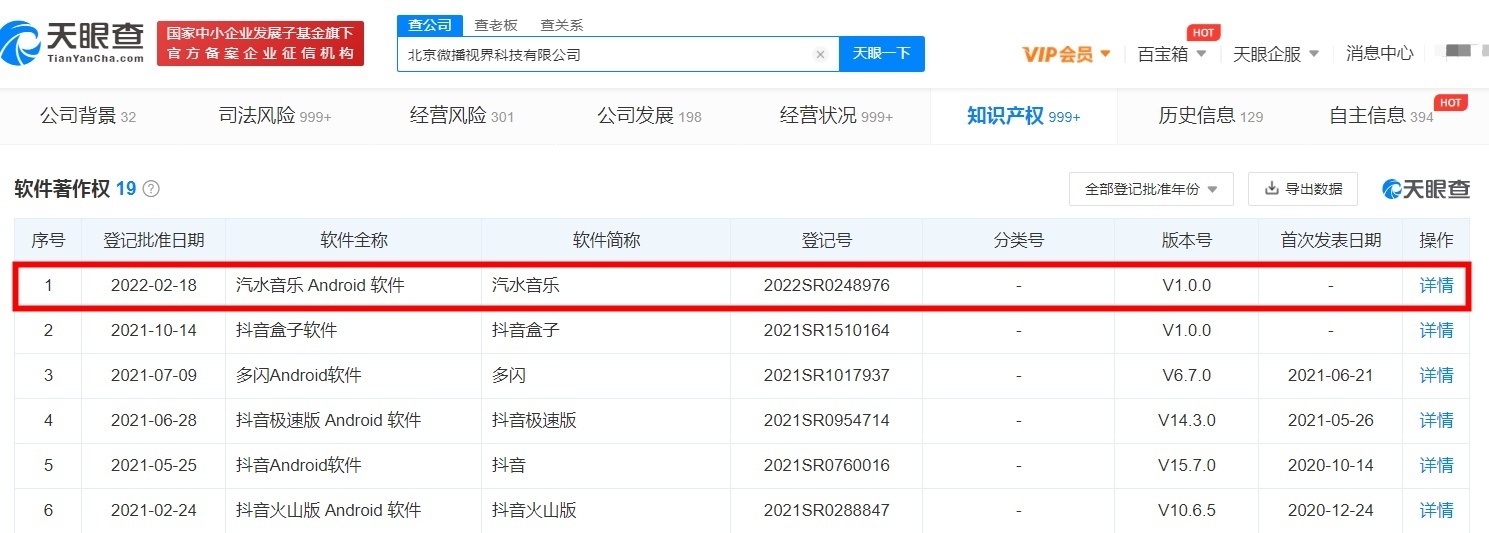This screenshot has width=1489, height=533.
Task: Click the 首次发表日期 column header
Action: [1331, 240]
